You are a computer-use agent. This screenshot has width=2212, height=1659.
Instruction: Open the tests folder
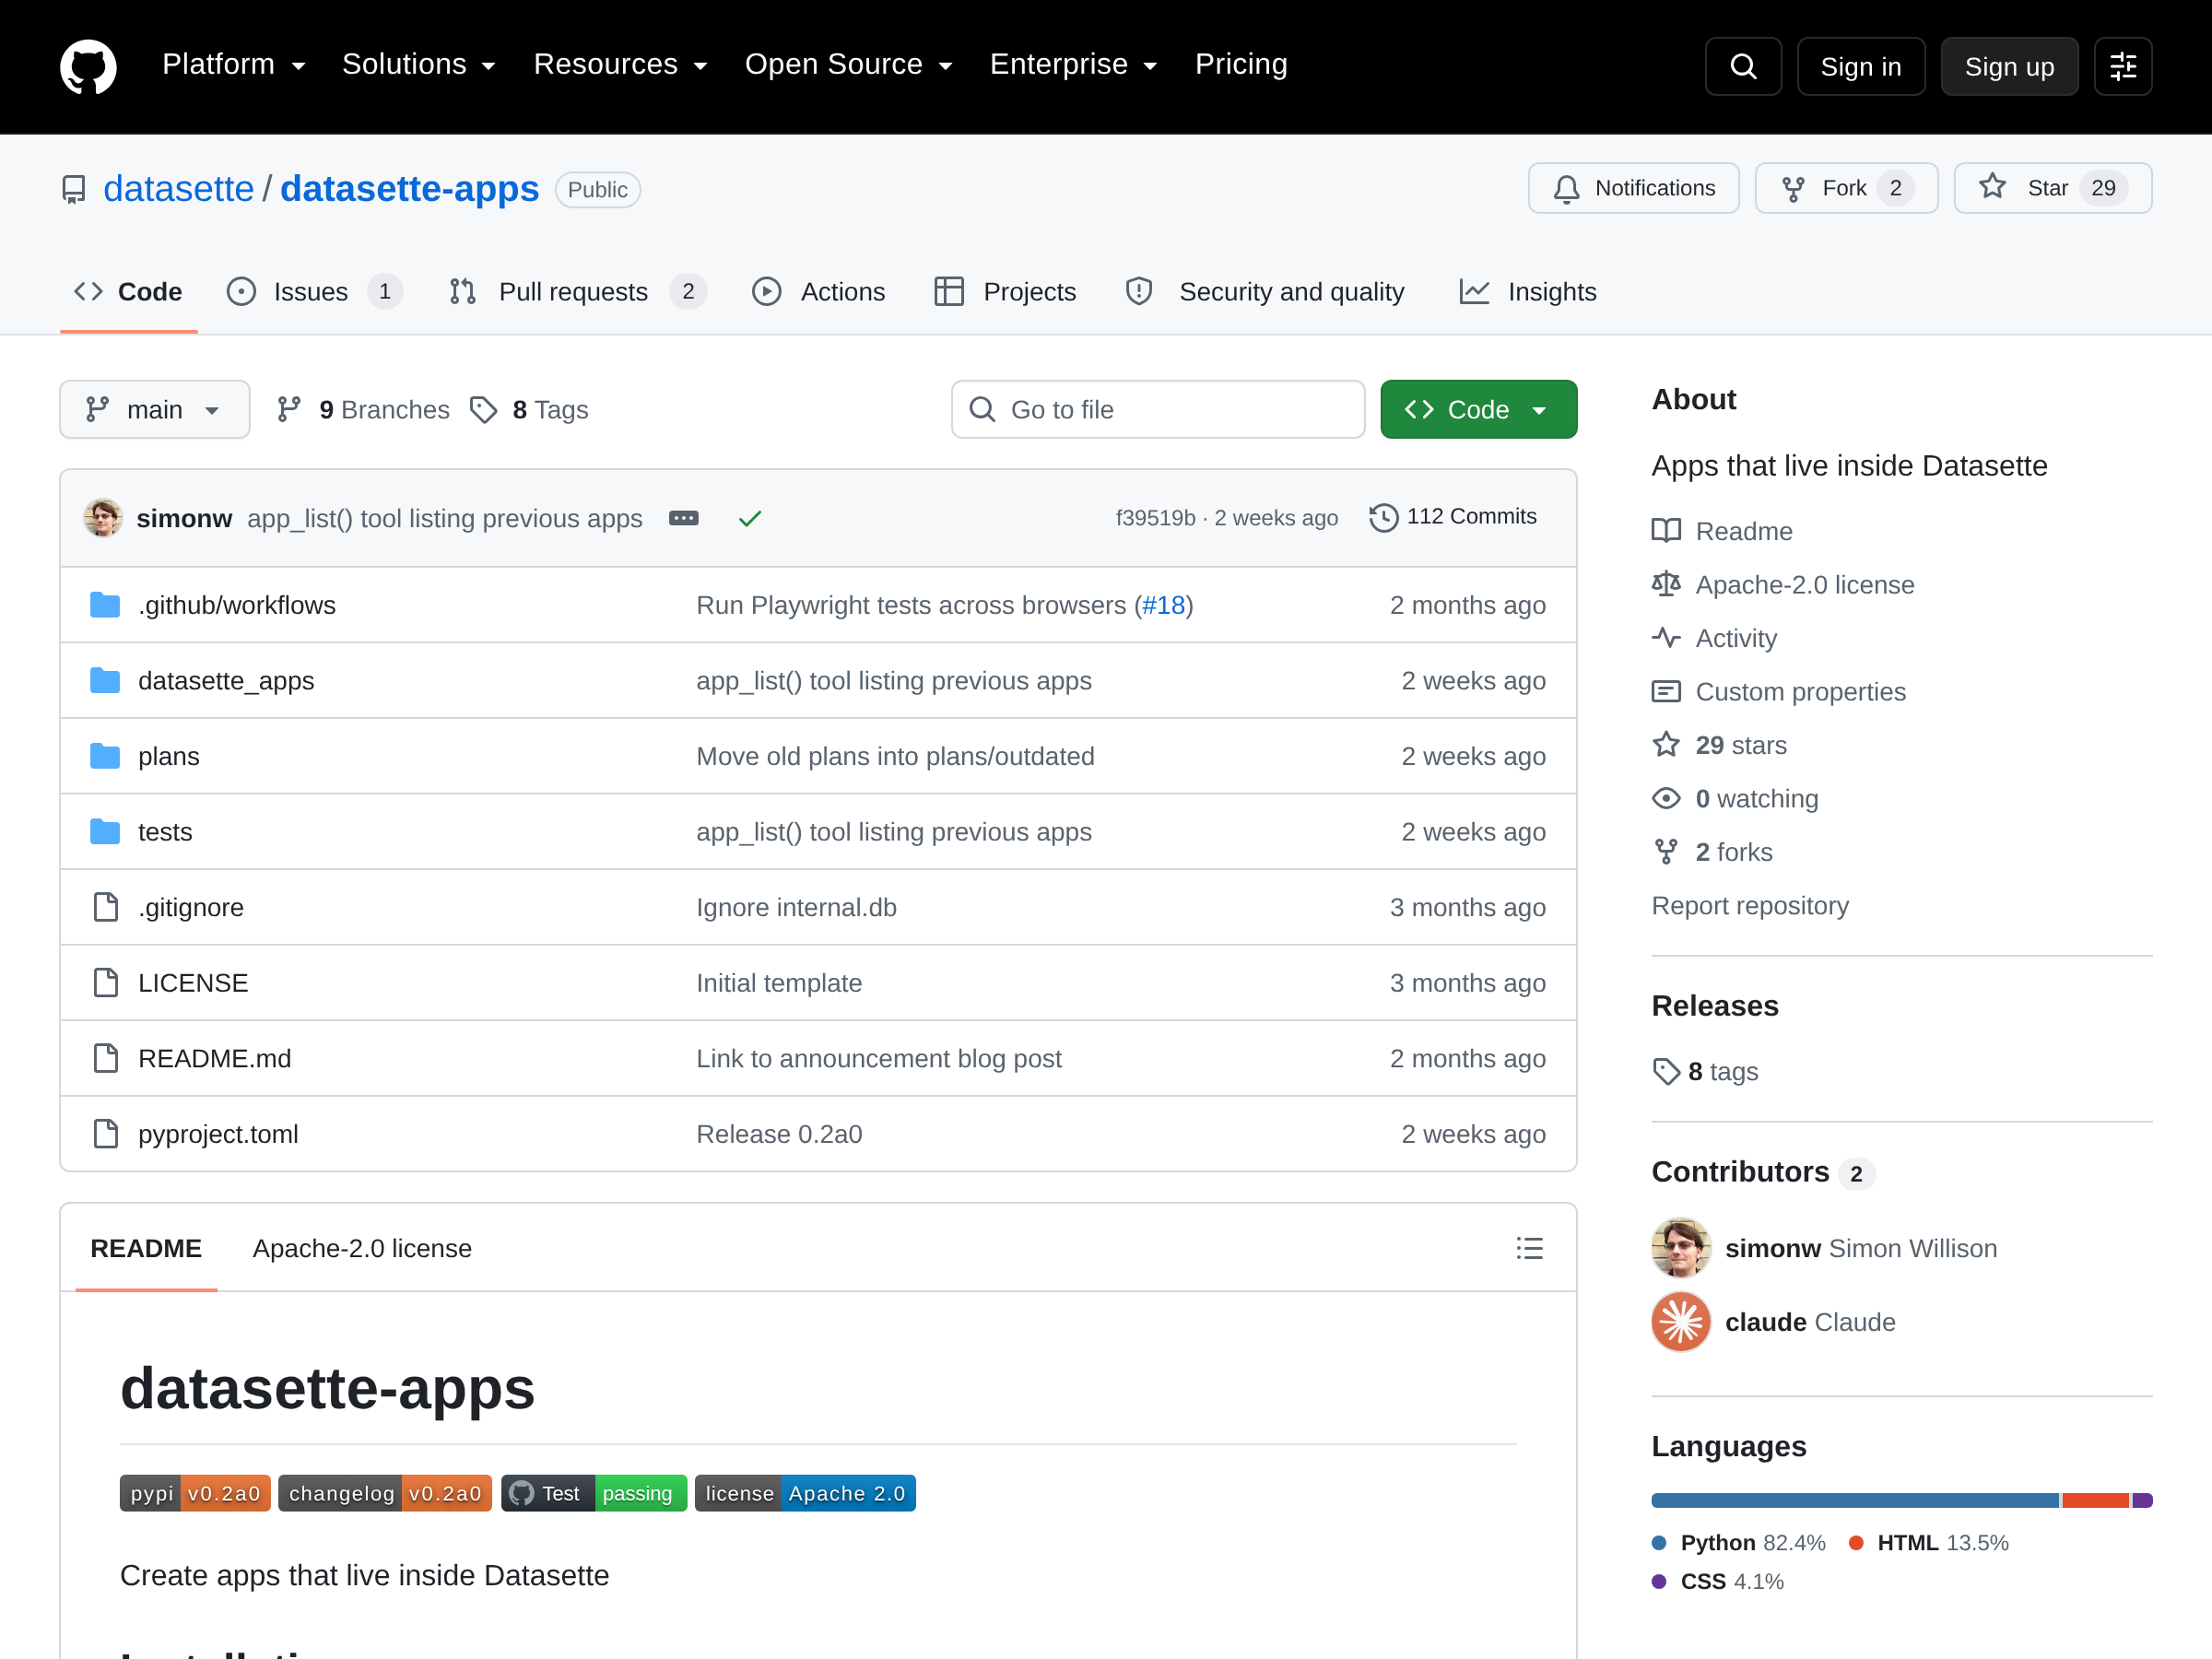coord(165,832)
